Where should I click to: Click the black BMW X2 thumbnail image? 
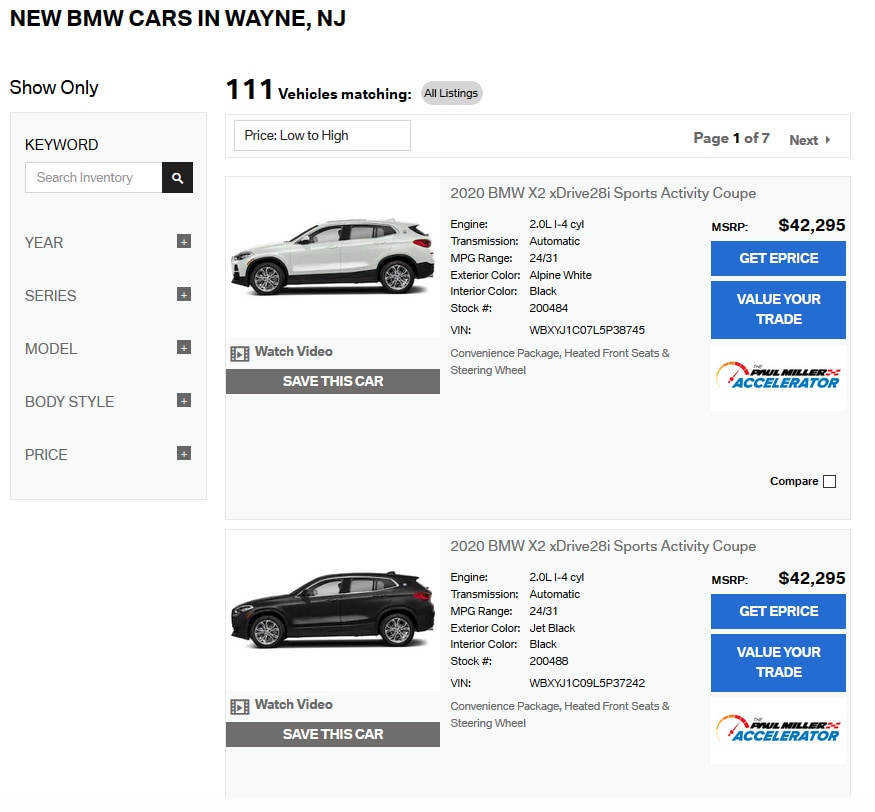tap(333, 611)
